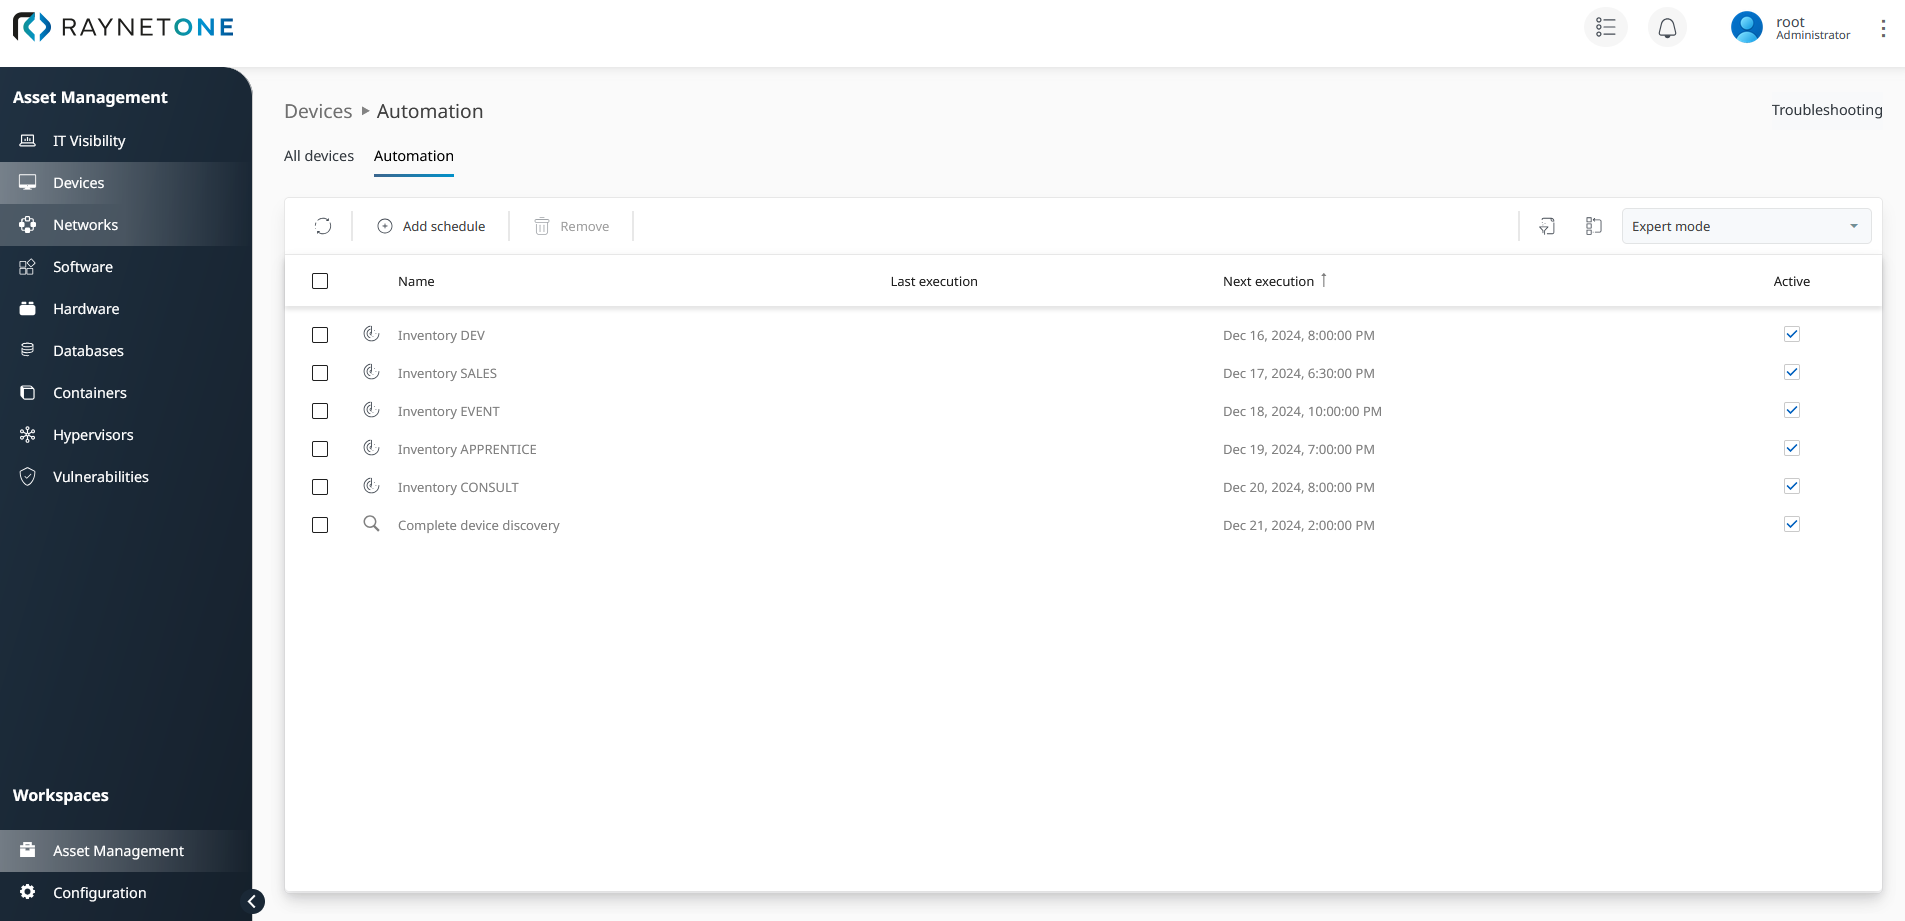
Task: Click the export icon left of column chooser
Action: 1546,226
